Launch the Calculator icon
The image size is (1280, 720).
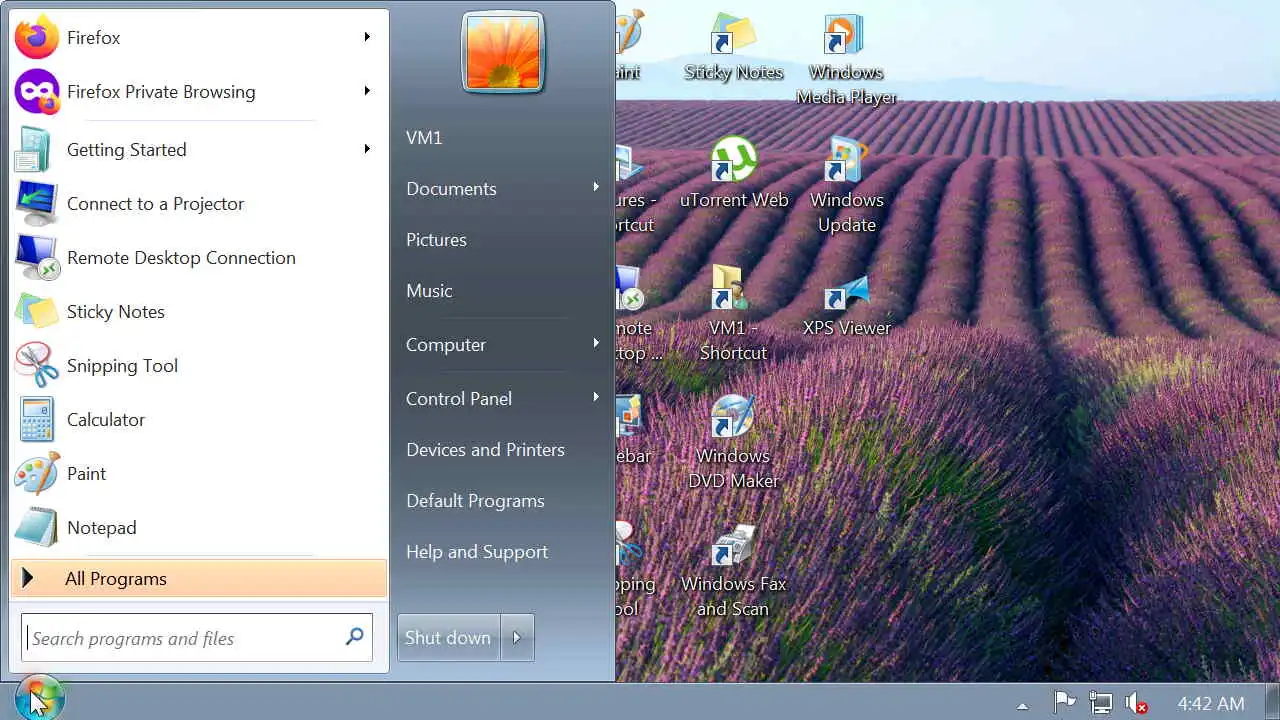37,420
